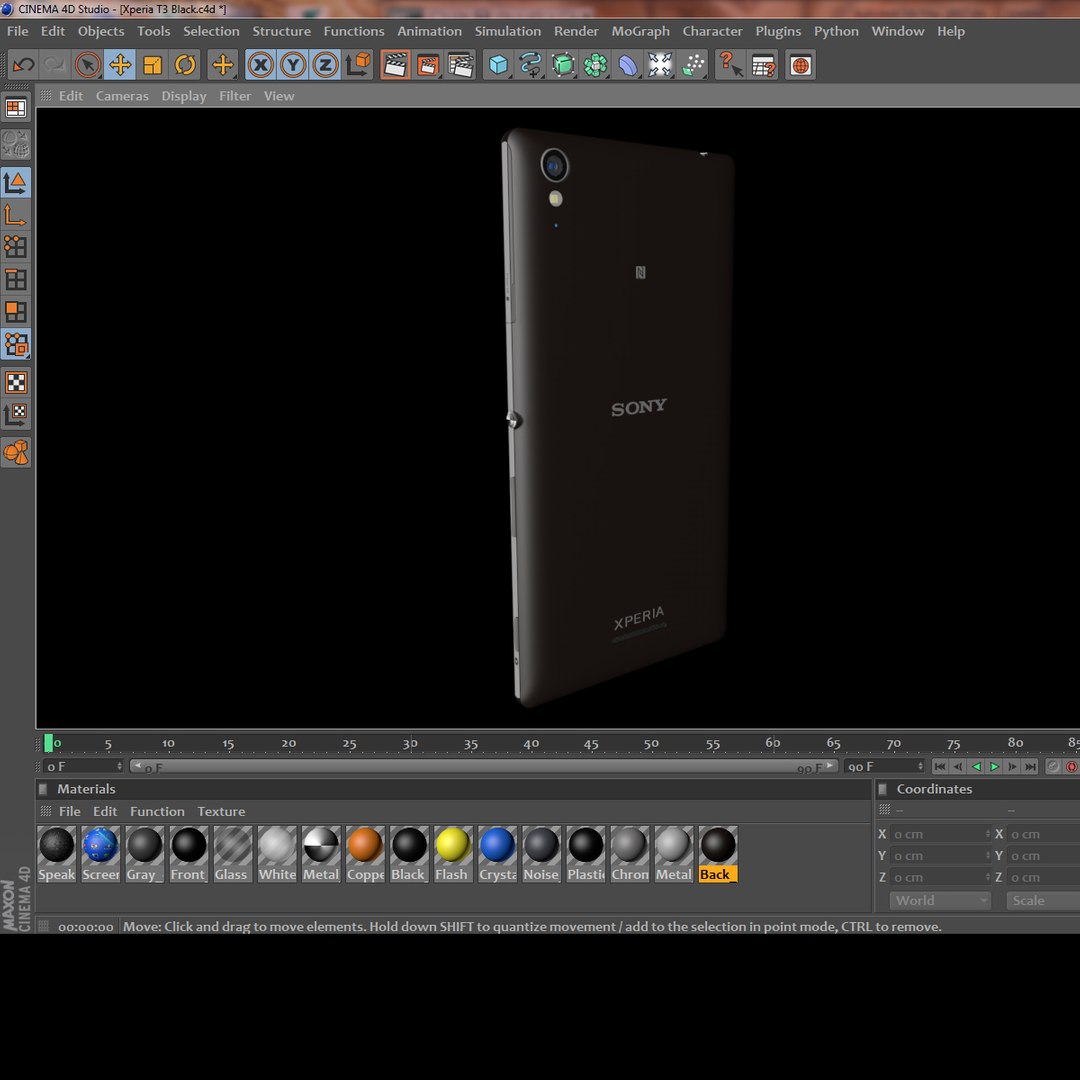Viewport: 1080px width, 1080px height.
Task: Open the File menu
Action: click(17, 31)
